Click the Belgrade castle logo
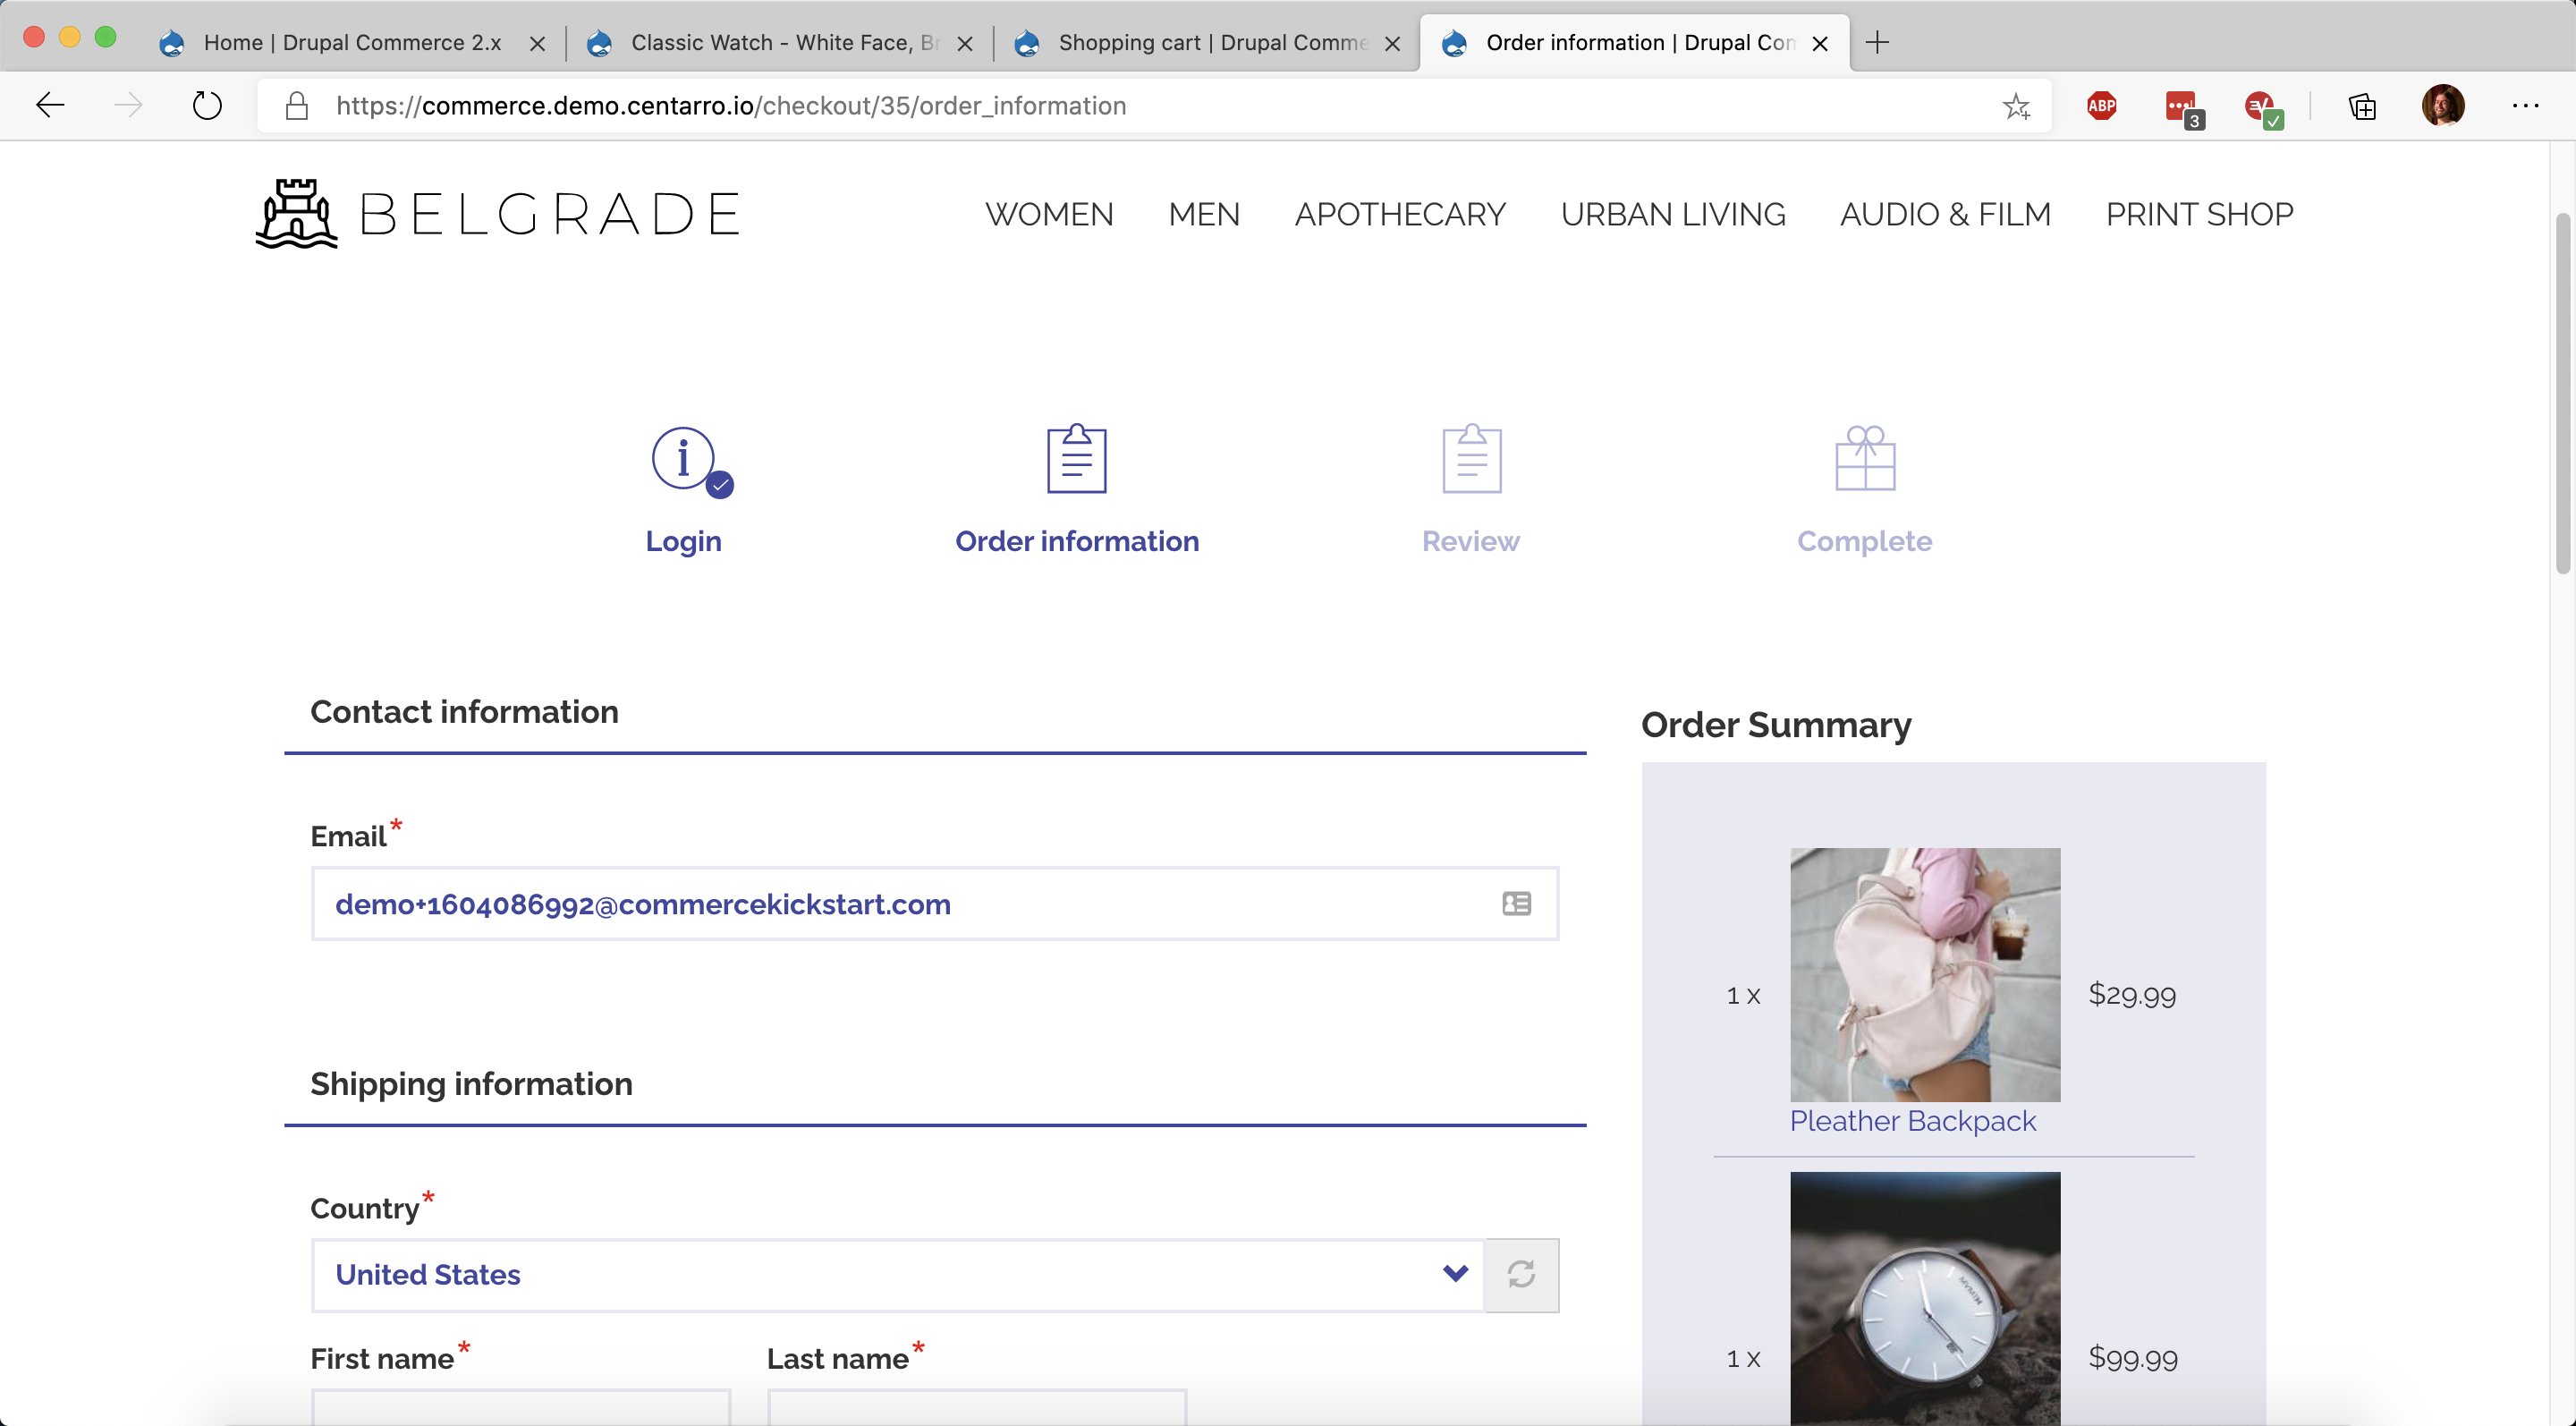This screenshot has height=1426, width=2576. click(296, 212)
